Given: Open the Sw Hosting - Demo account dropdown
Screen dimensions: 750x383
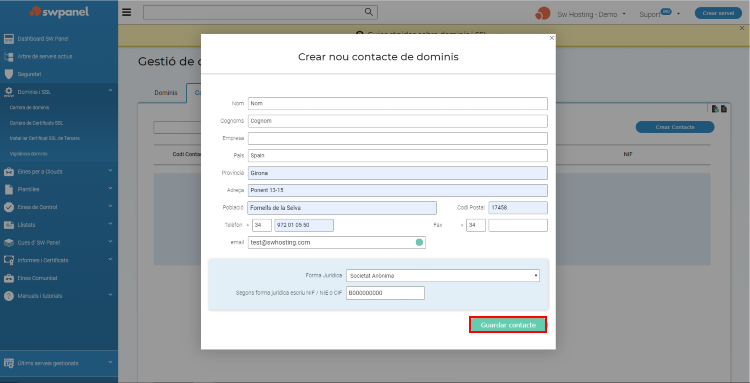Looking at the screenshot, I should pyautogui.click(x=592, y=14).
